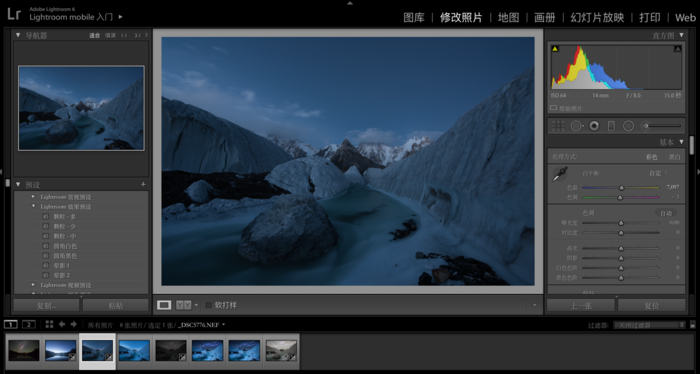This screenshot has height=374, width=700.
Task: Pick the white balance eyedropper tool
Action: click(559, 174)
